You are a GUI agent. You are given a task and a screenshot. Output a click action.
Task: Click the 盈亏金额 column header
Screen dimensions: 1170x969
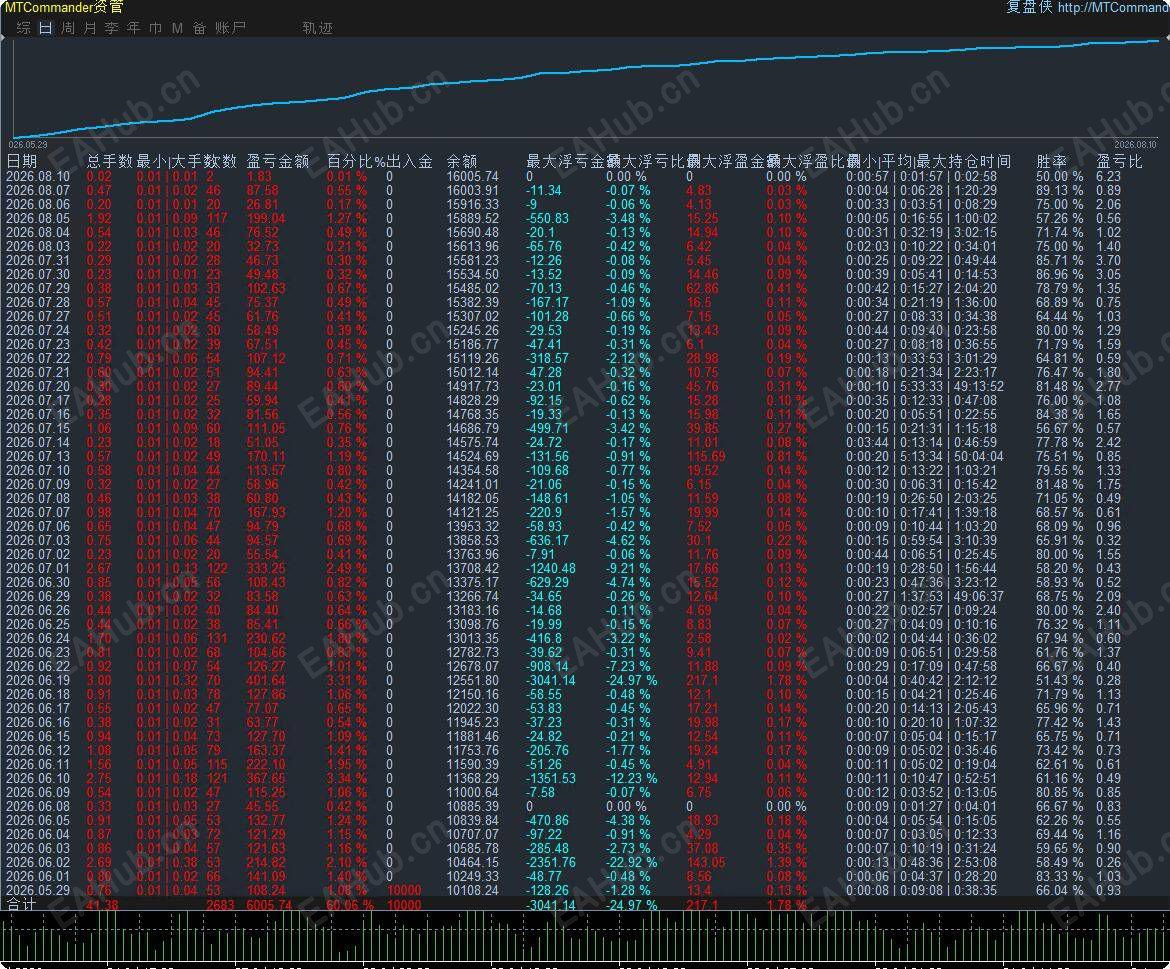pyautogui.click(x=278, y=161)
